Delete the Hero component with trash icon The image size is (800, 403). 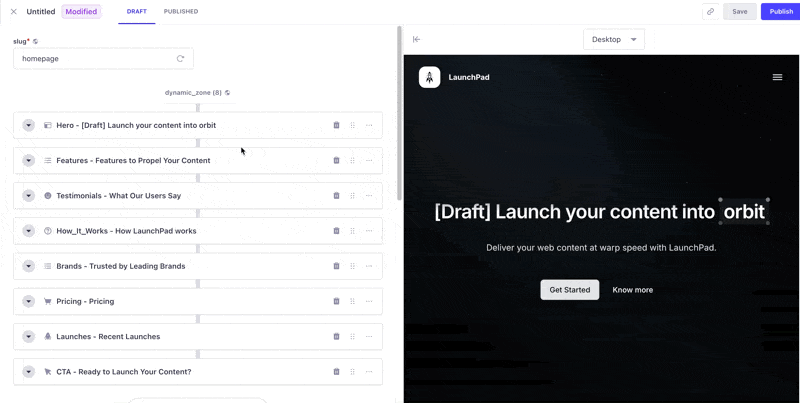[336, 125]
